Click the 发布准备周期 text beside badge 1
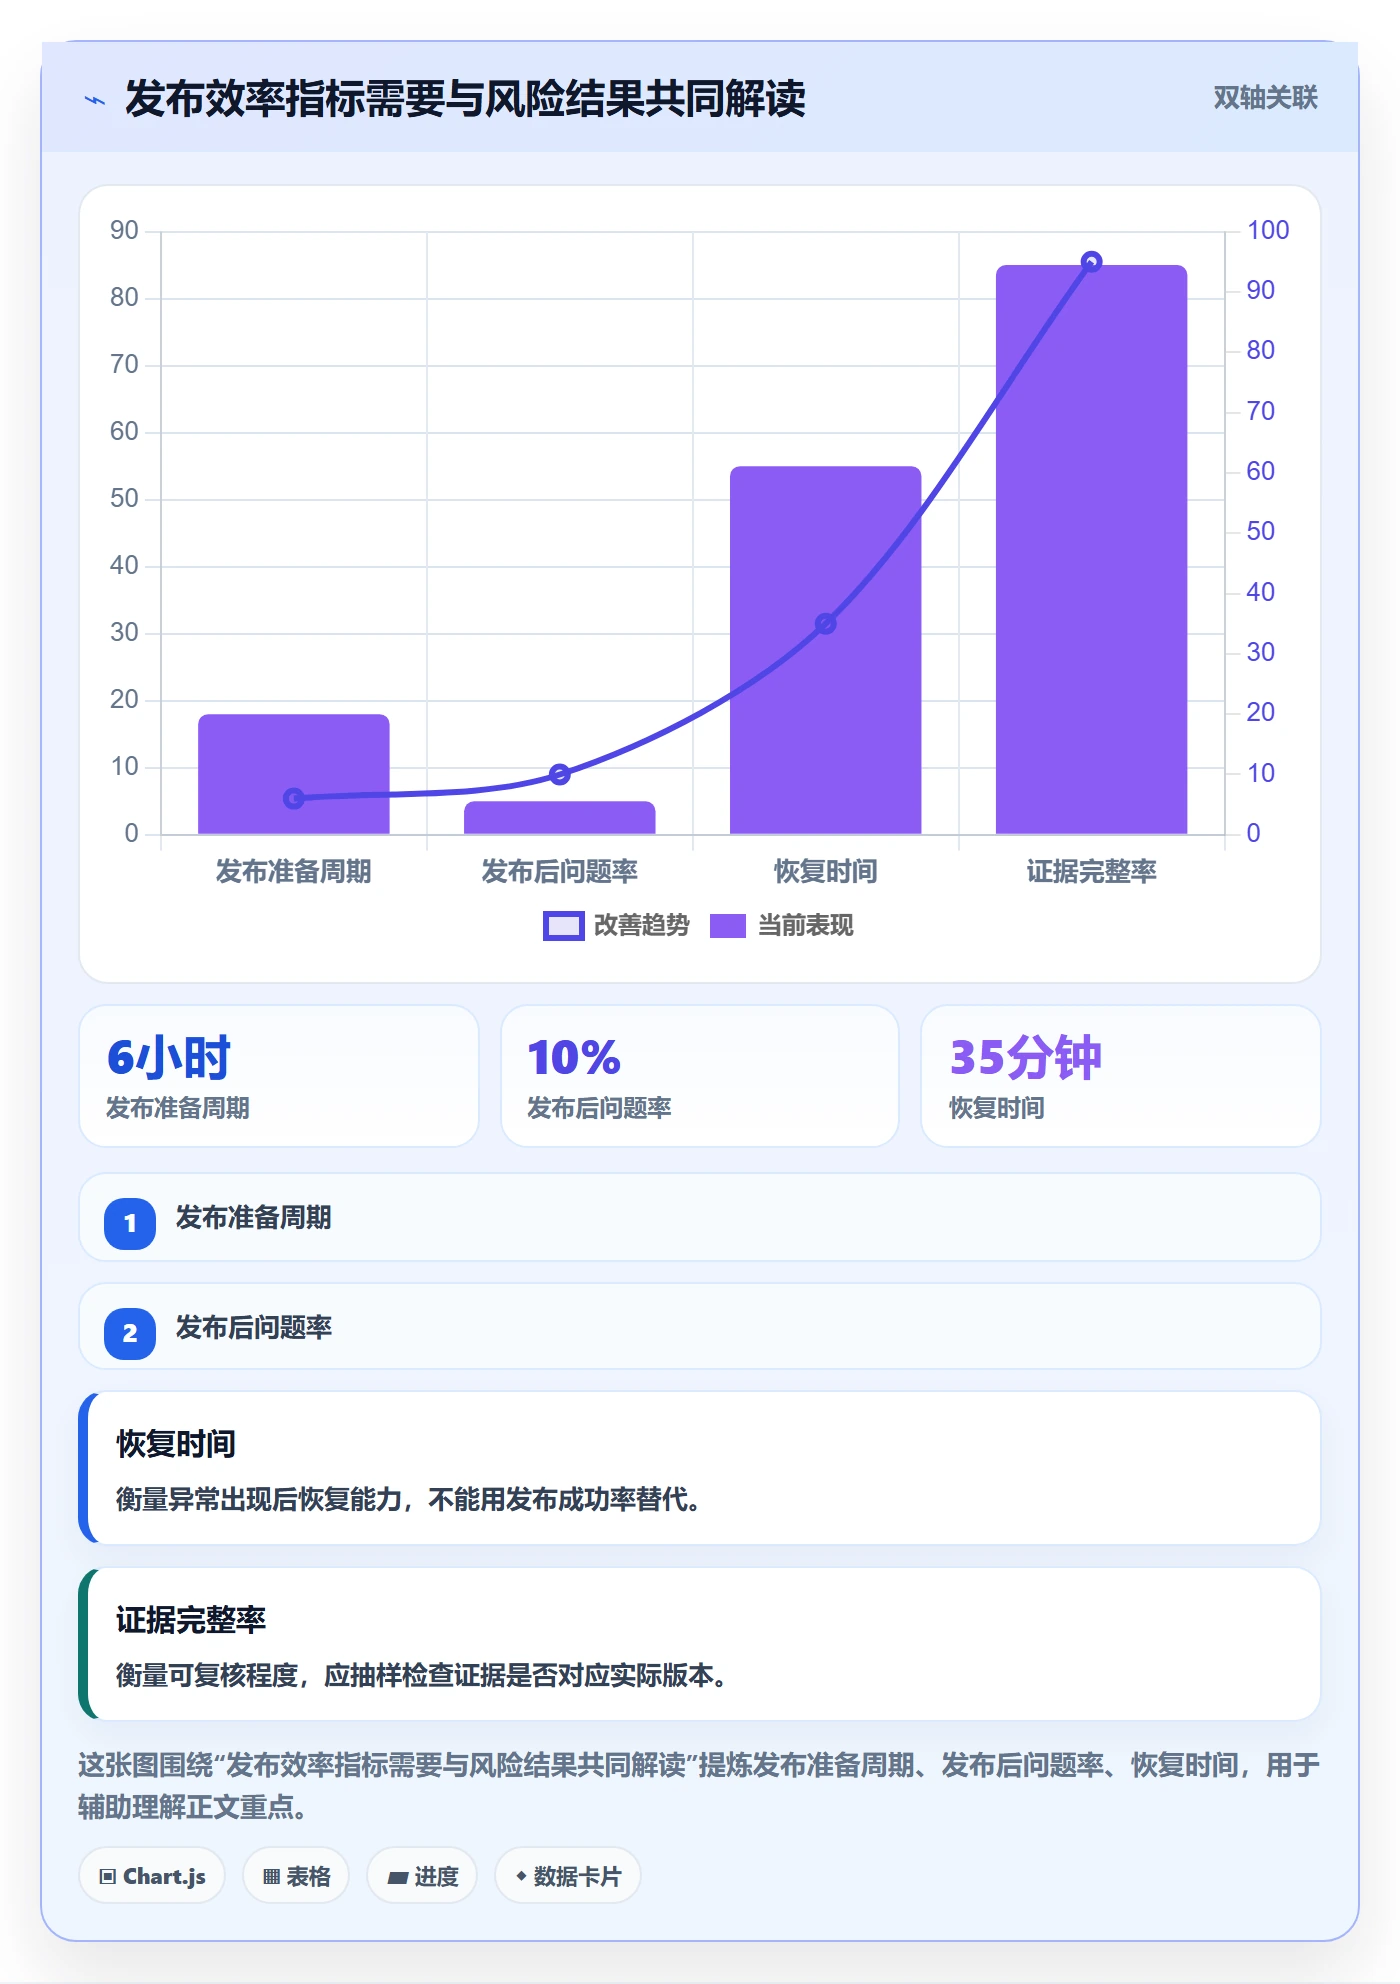The image size is (1400, 1984). 254,1218
